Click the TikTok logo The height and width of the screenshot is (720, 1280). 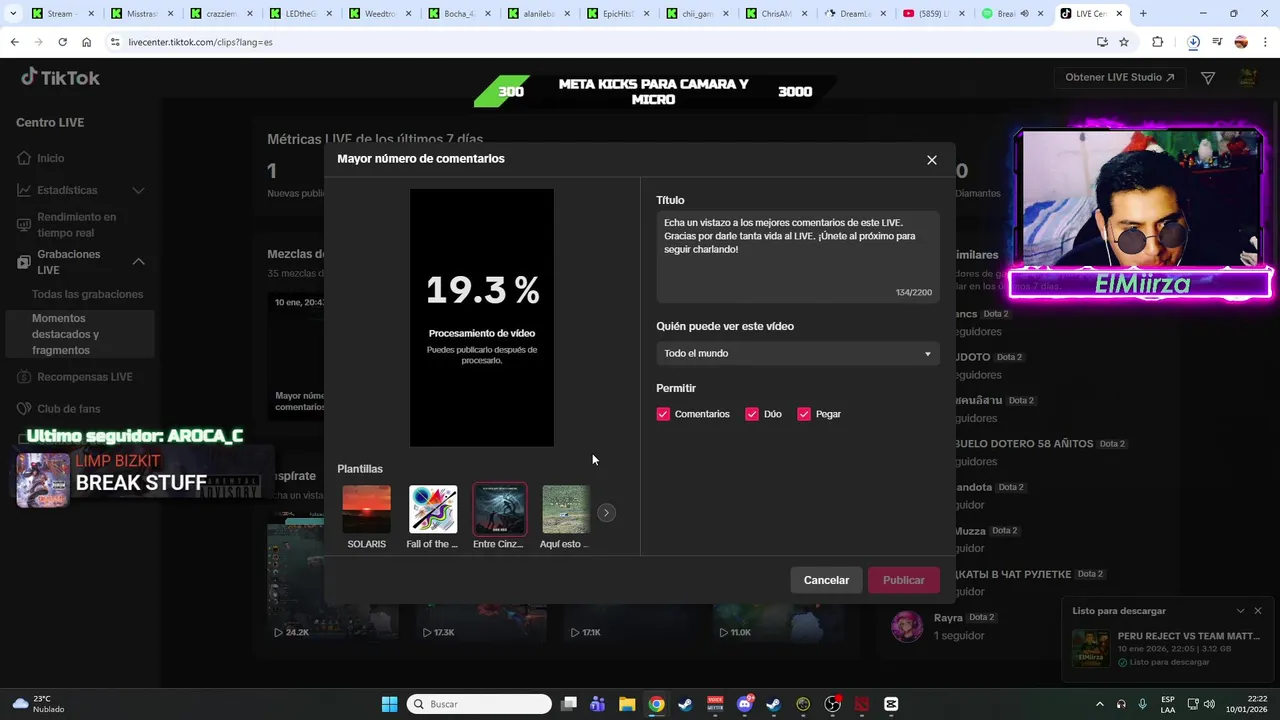[x=60, y=77]
